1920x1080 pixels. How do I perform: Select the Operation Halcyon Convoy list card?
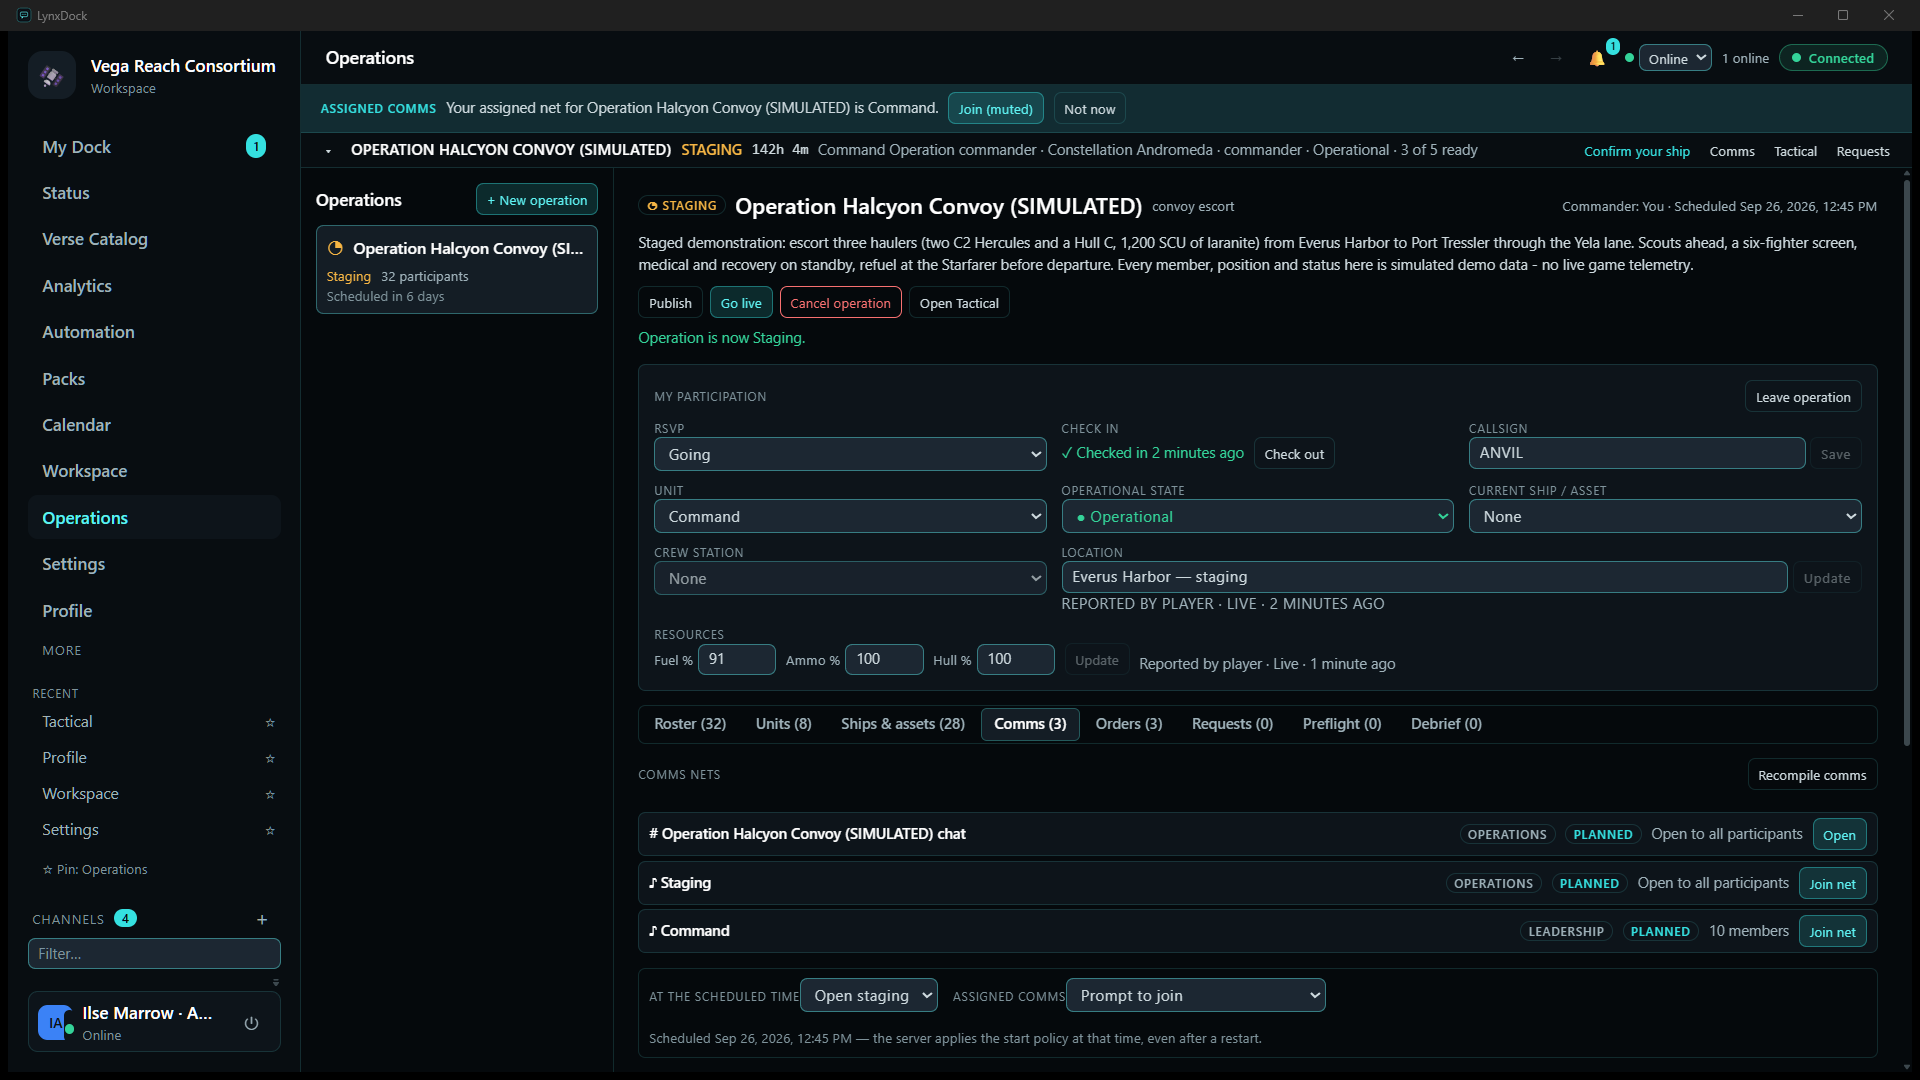[x=457, y=270]
